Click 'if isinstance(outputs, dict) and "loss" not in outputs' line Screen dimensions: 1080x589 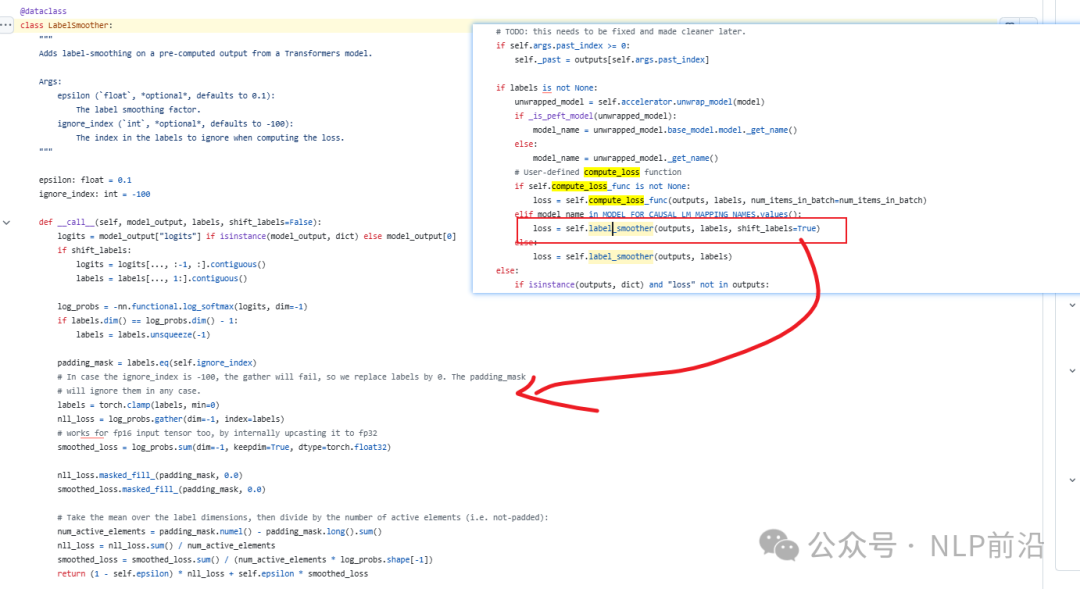pyautogui.click(x=642, y=285)
